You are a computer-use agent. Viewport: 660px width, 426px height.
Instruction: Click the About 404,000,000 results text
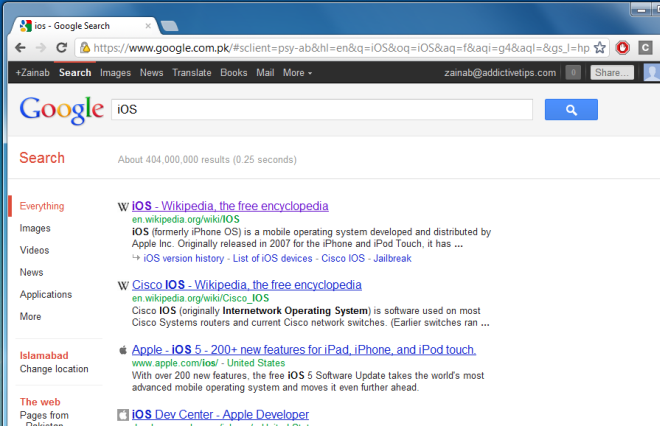[207, 160]
